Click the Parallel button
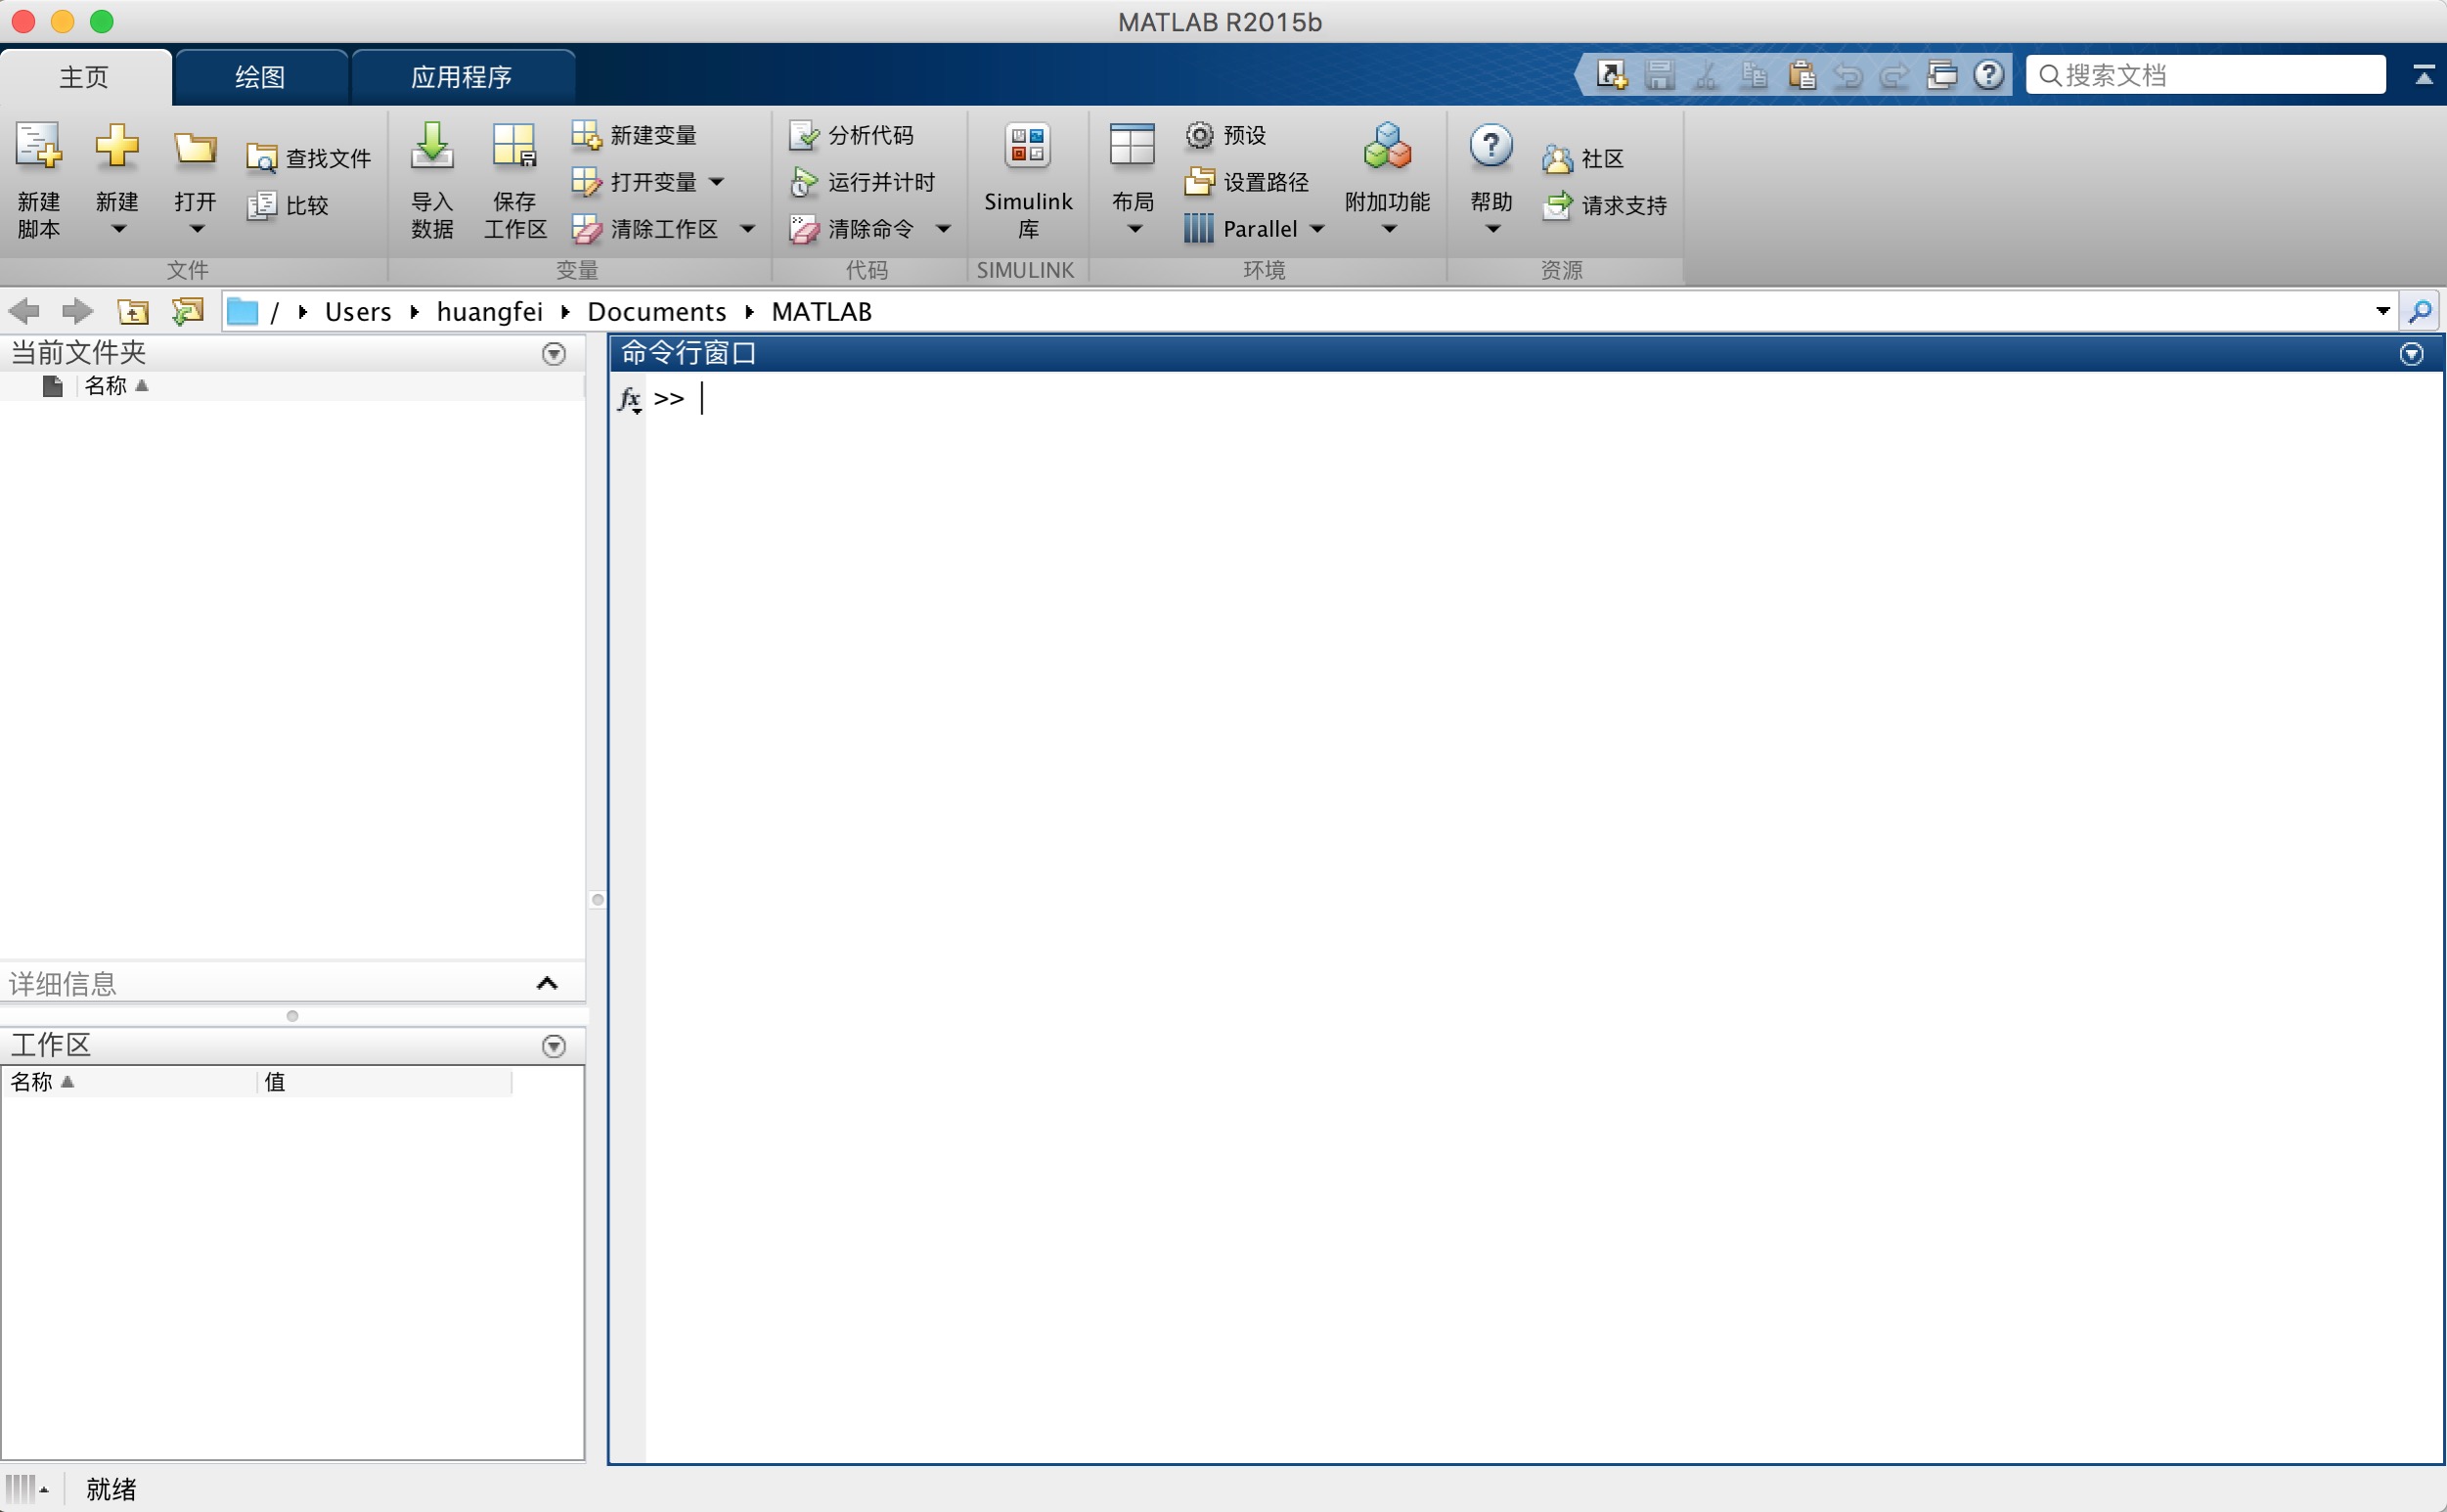This screenshot has height=1512, width=2447. tap(1241, 228)
